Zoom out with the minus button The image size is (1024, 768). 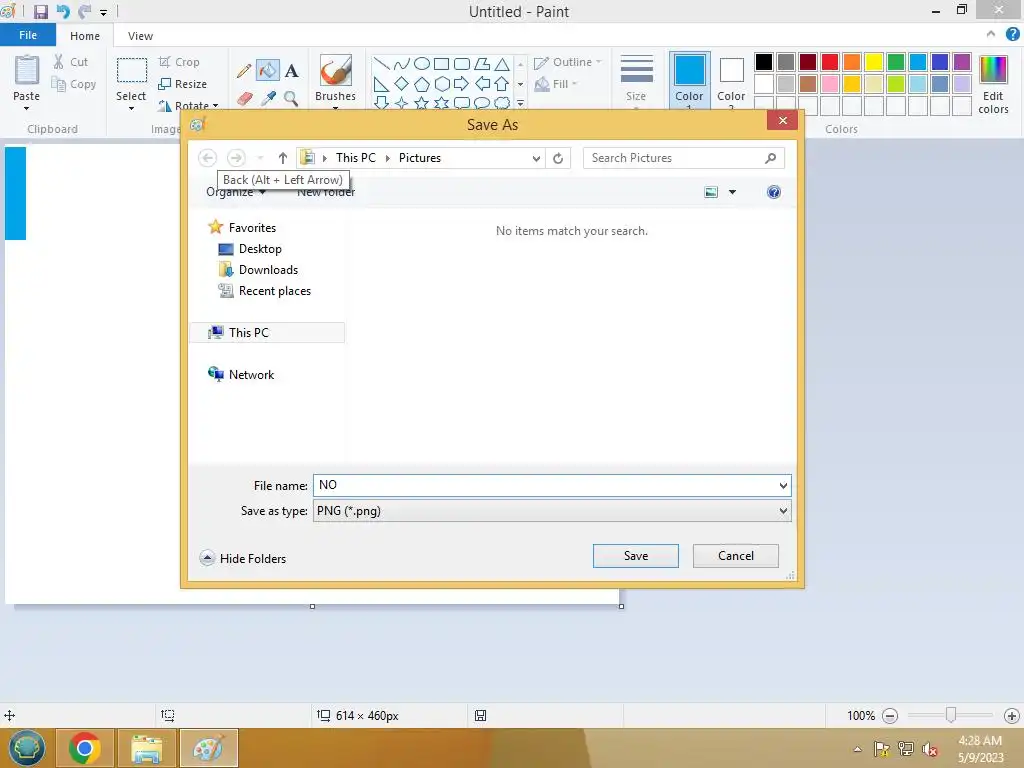tap(889, 716)
